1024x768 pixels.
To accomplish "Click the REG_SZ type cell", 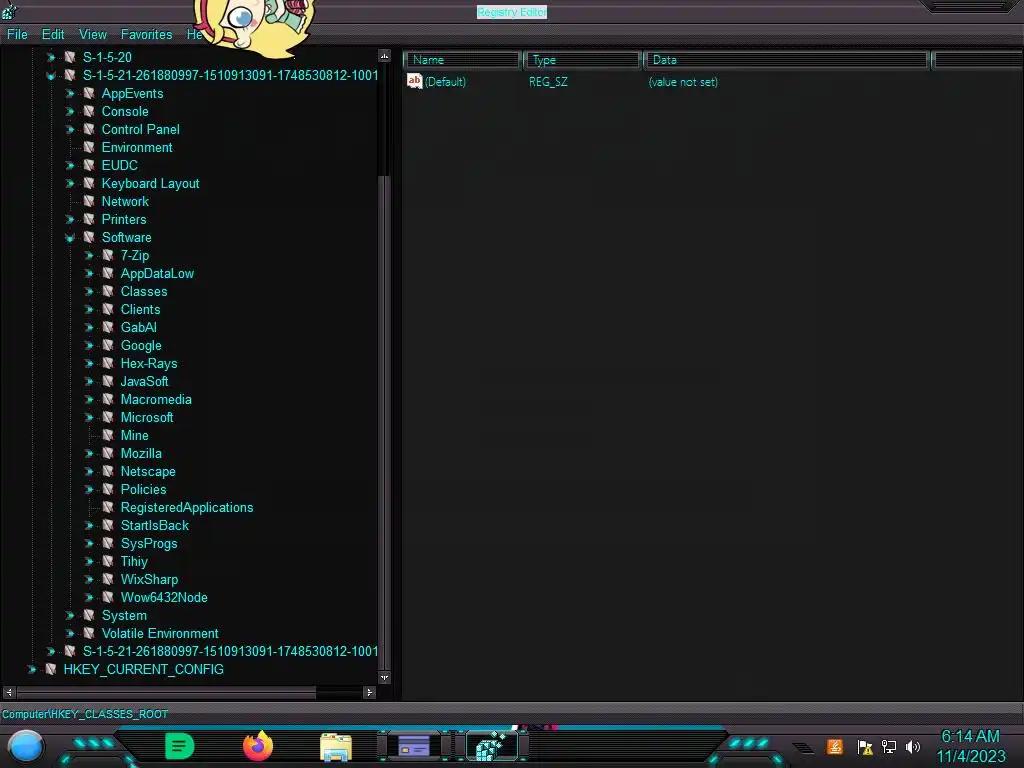I will click(549, 82).
